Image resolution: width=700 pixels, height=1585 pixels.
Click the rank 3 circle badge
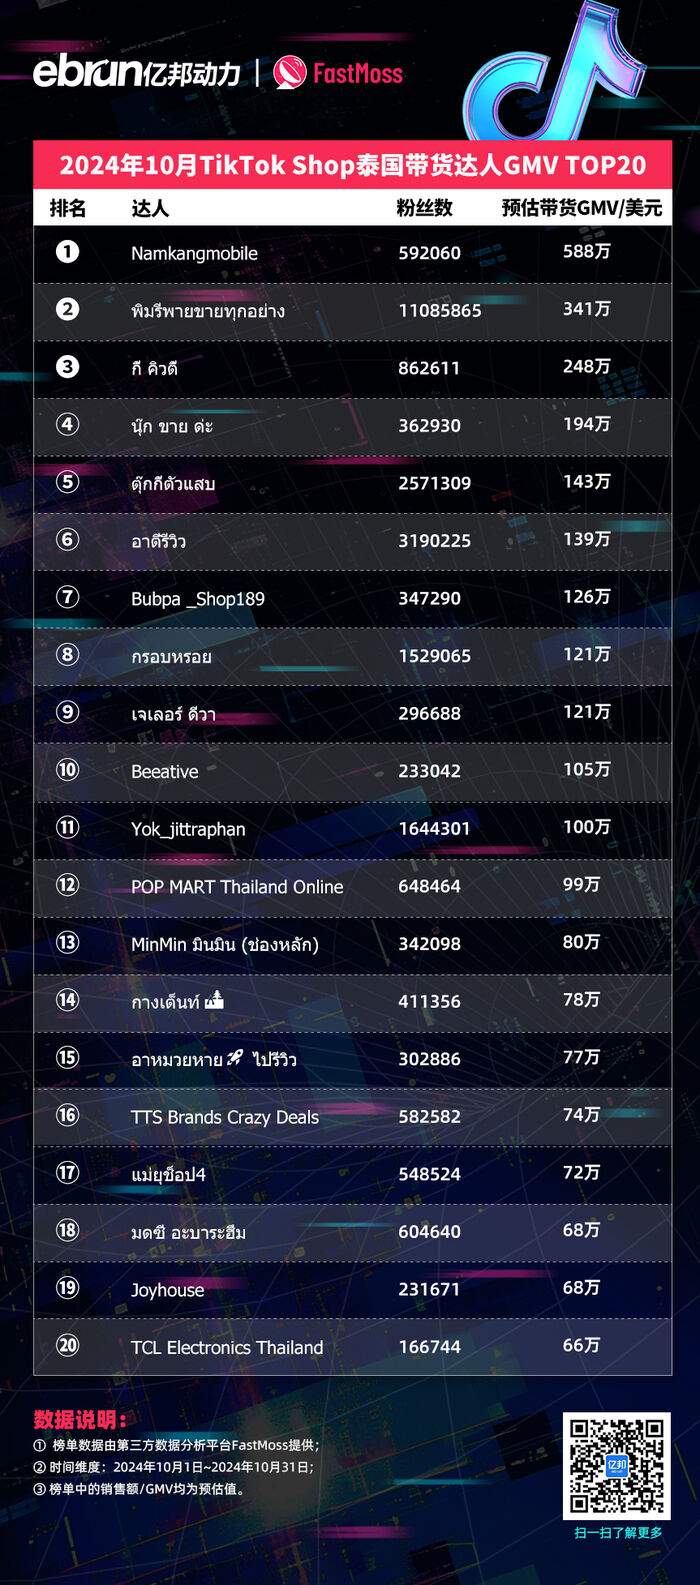[67, 366]
